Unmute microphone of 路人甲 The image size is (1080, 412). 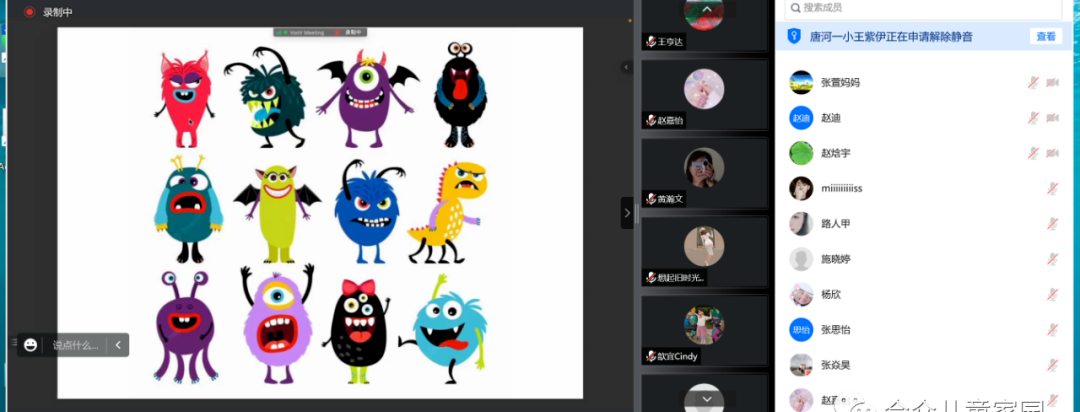[1052, 224]
